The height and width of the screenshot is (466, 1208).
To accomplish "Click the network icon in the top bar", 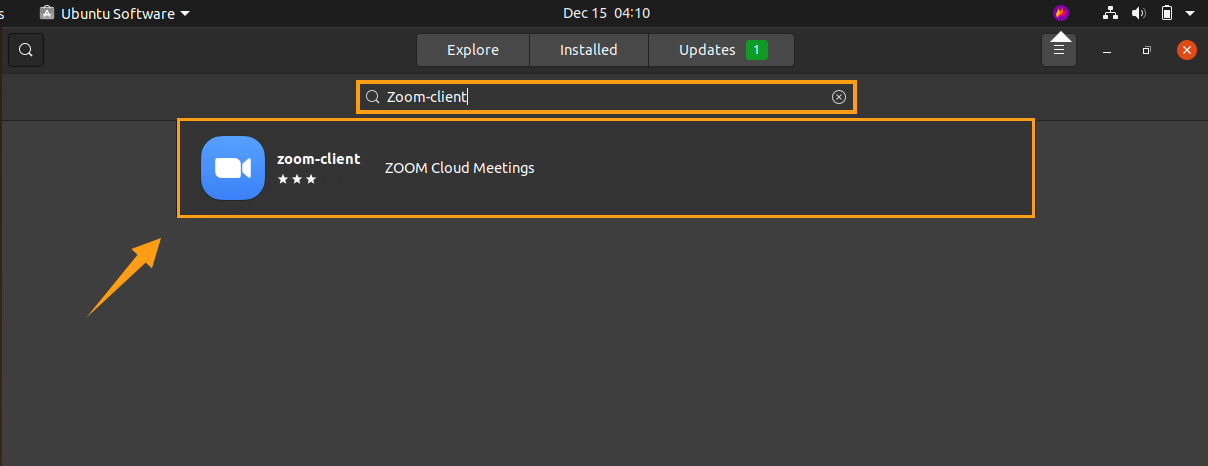I will coord(1110,13).
